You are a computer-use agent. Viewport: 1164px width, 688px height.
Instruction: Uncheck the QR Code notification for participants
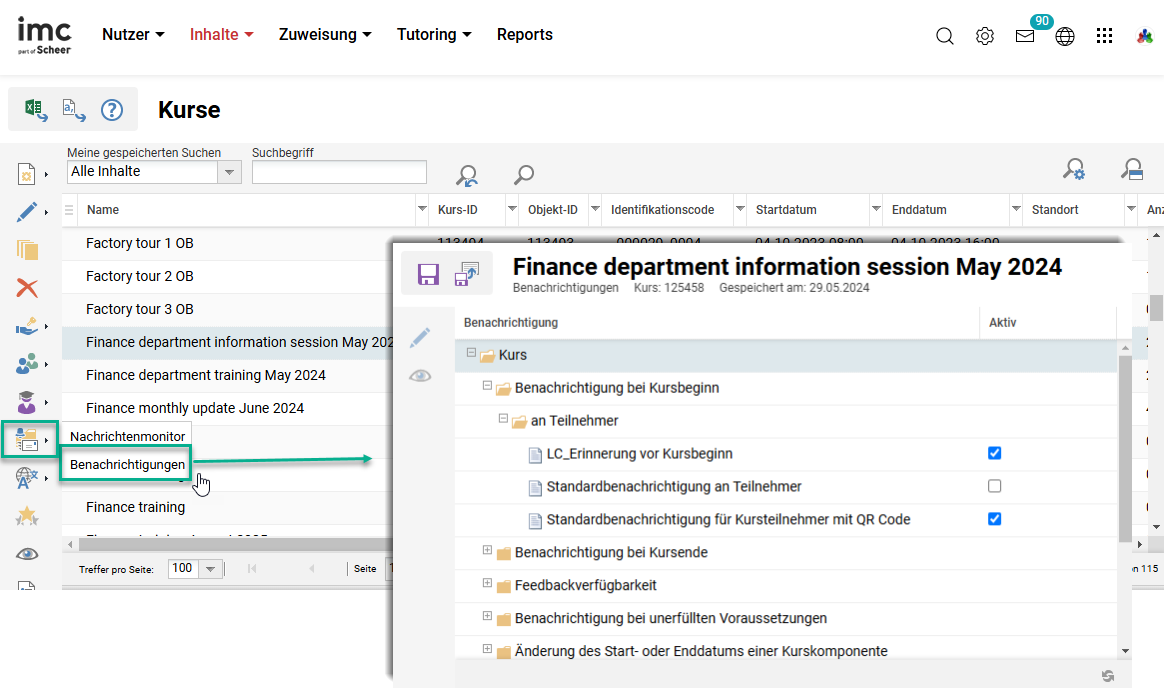tap(994, 519)
